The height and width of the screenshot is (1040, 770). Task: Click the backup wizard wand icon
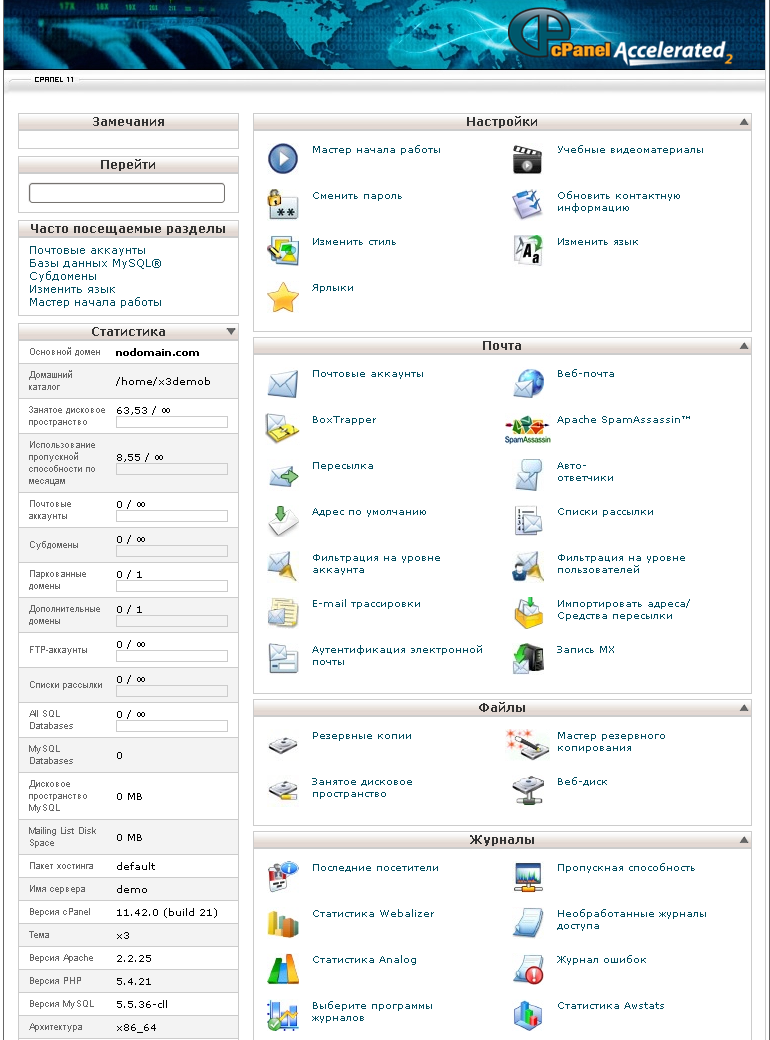tap(528, 745)
